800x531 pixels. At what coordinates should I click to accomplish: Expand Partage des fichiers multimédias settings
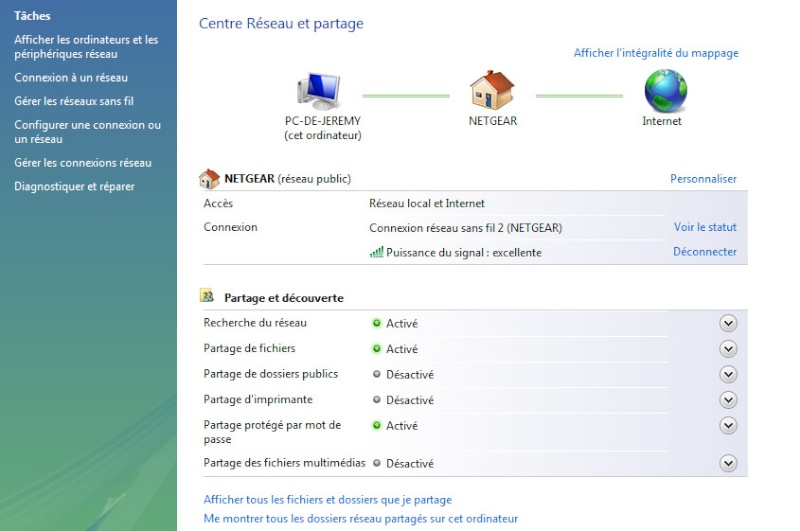tap(728, 463)
